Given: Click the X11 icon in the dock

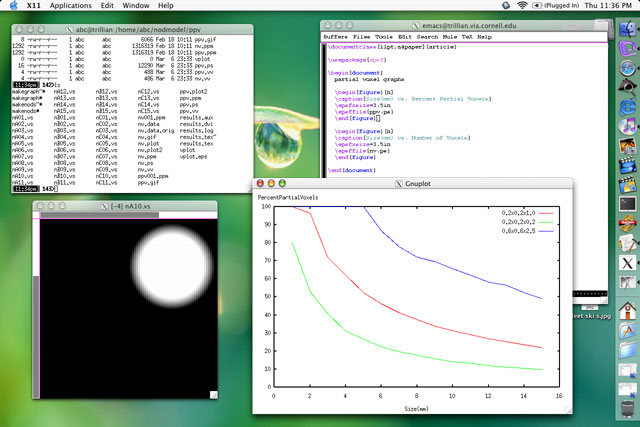Looking at the screenshot, I should (627, 262).
